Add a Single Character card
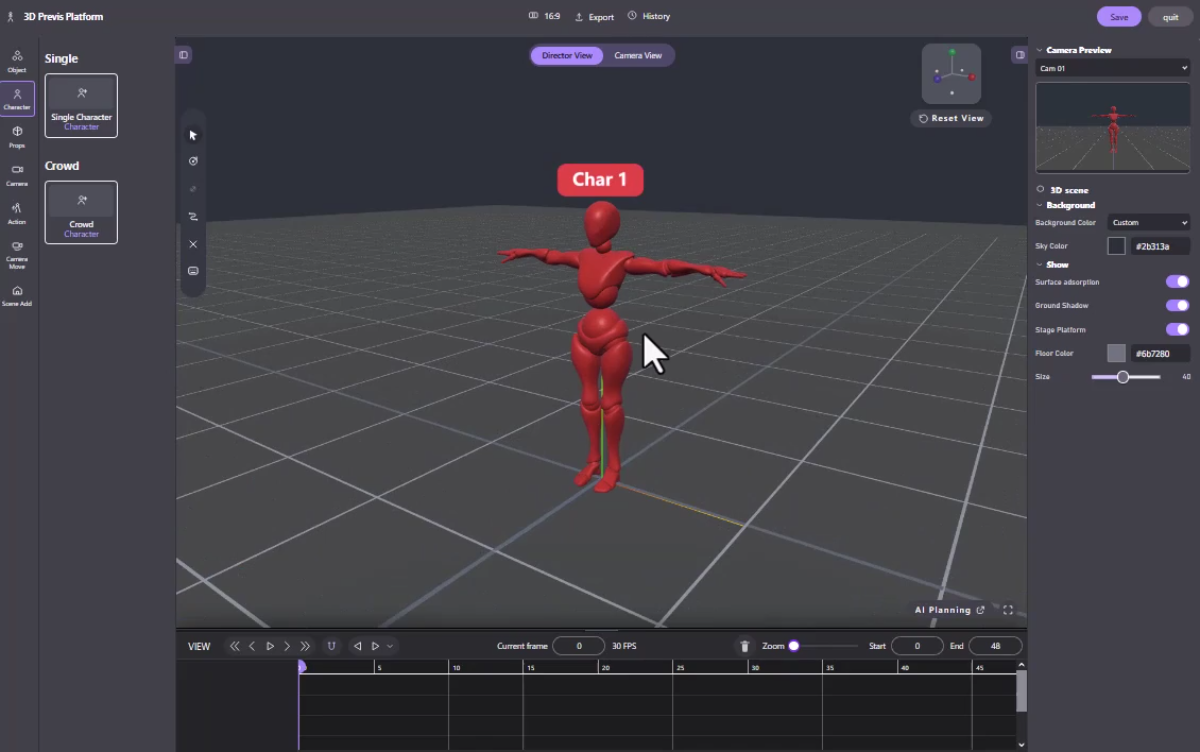1200x752 pixels. [81, 105]
